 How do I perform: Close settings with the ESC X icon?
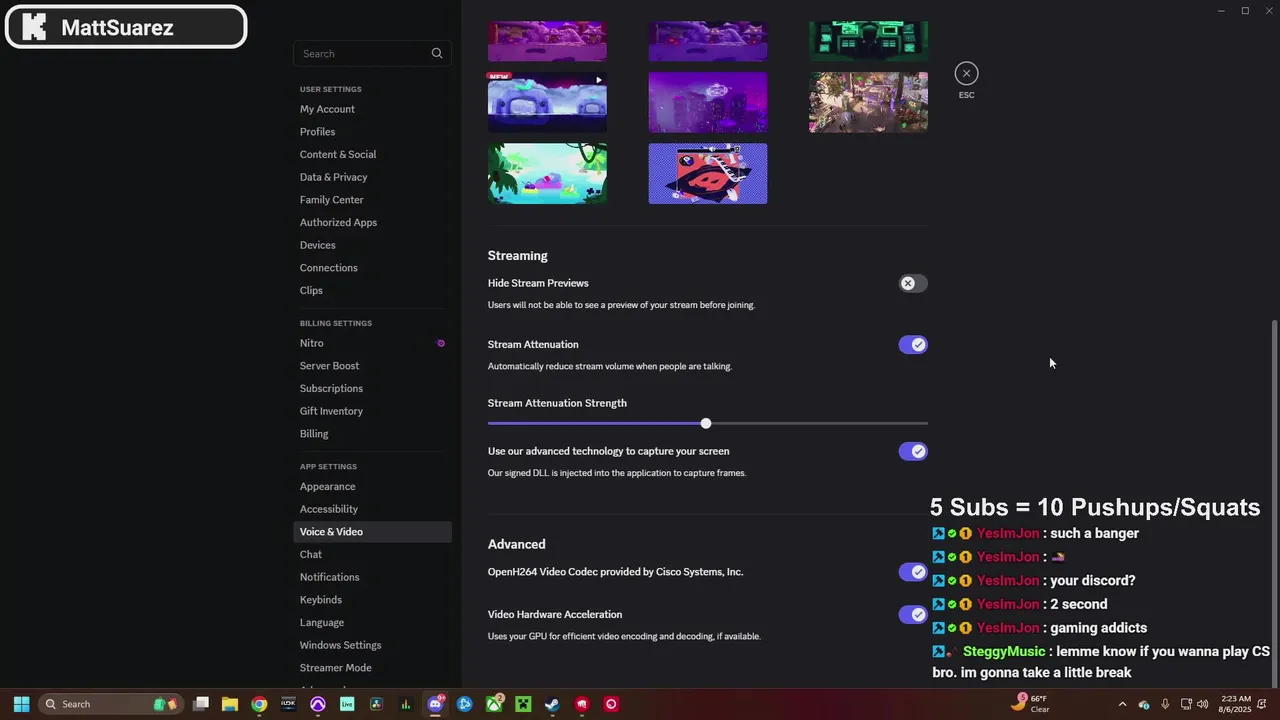coord(966,73)
